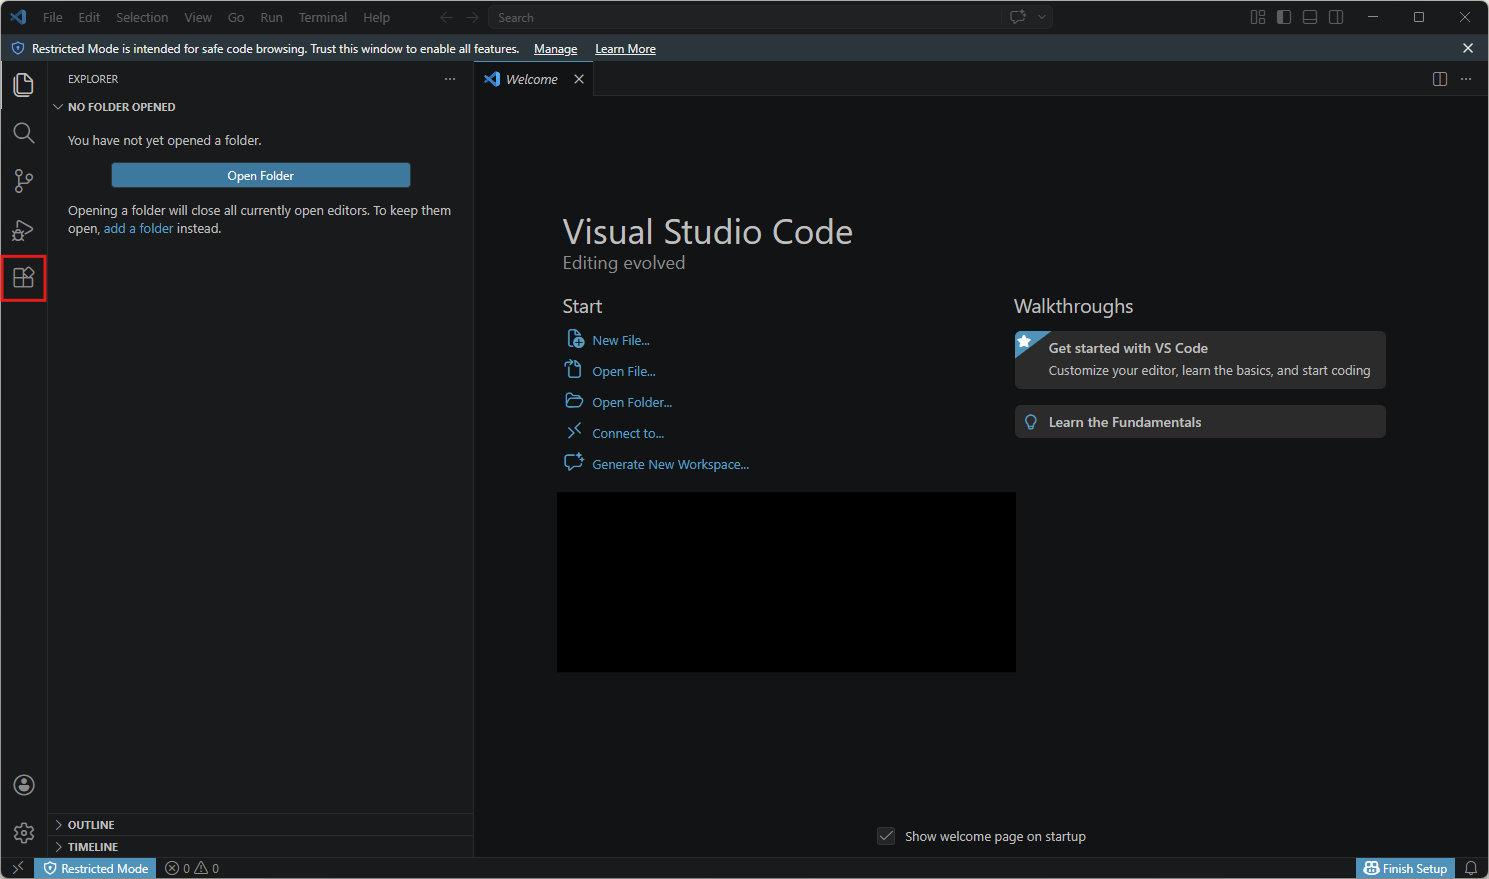Open Run and Debug view
The height and width of the screenshot is (879, 1489).
24,230
